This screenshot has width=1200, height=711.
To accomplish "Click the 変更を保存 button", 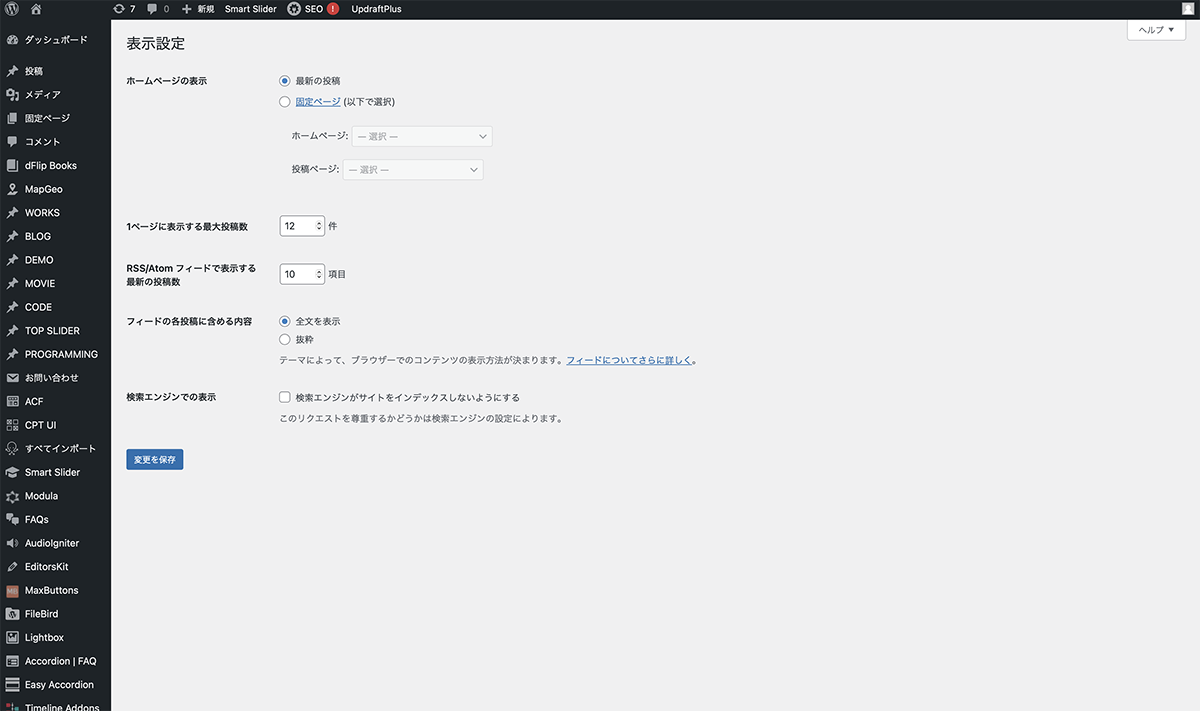I will (x=155, y=460).
